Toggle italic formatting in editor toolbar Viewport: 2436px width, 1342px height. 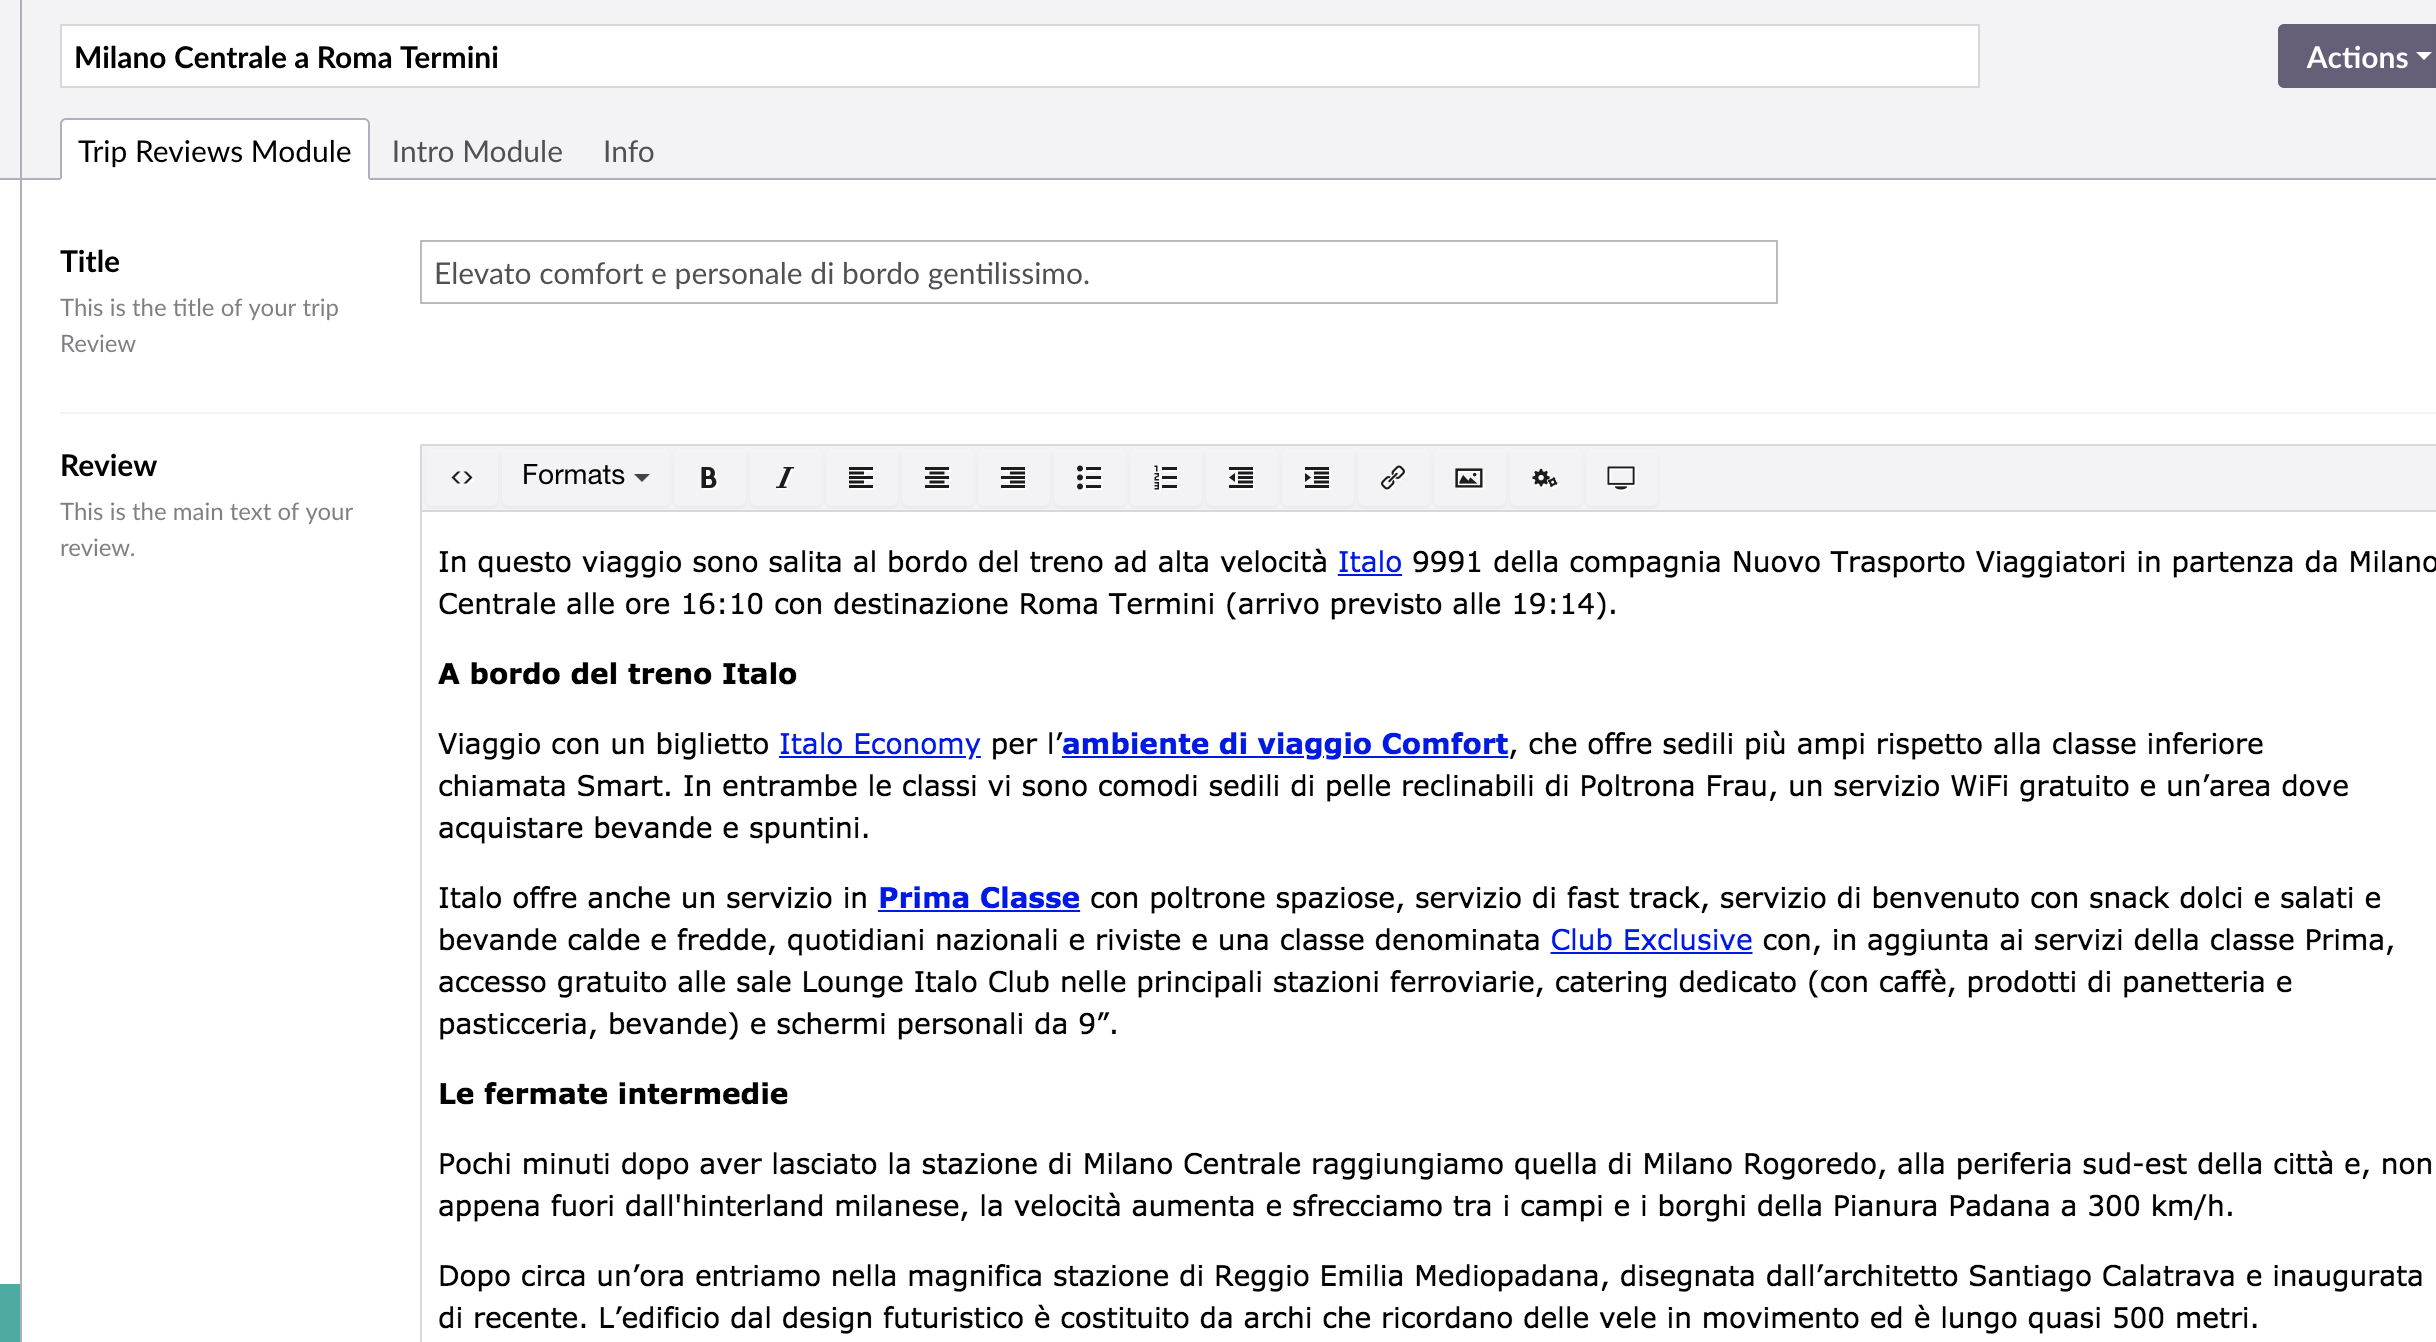point(785,477)
